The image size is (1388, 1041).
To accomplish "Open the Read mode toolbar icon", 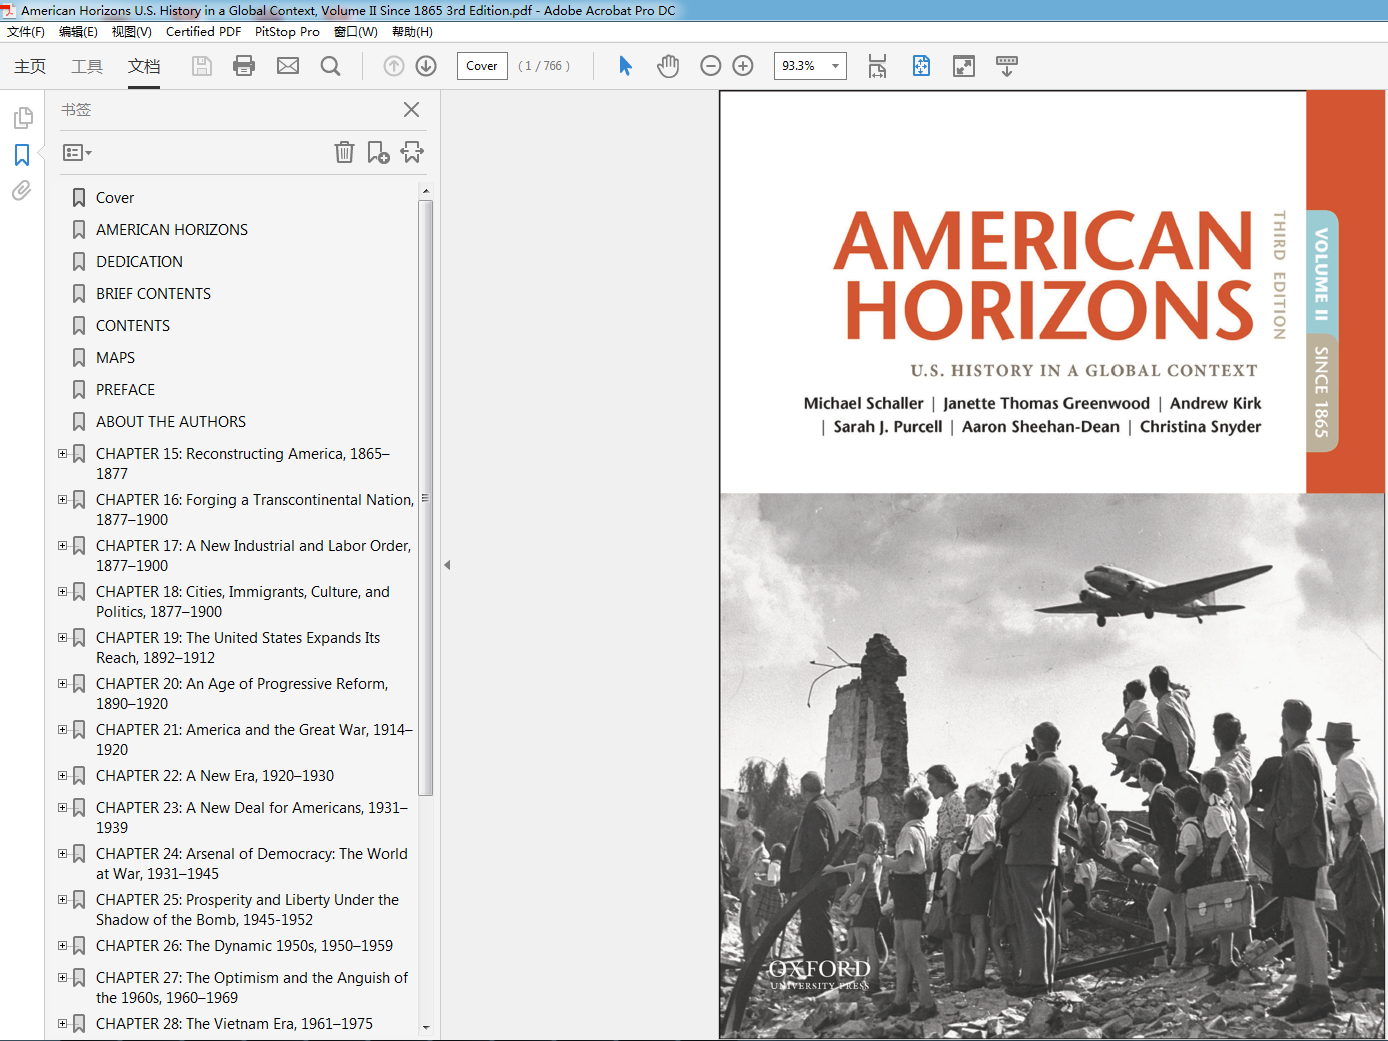I will (1007, 66).
